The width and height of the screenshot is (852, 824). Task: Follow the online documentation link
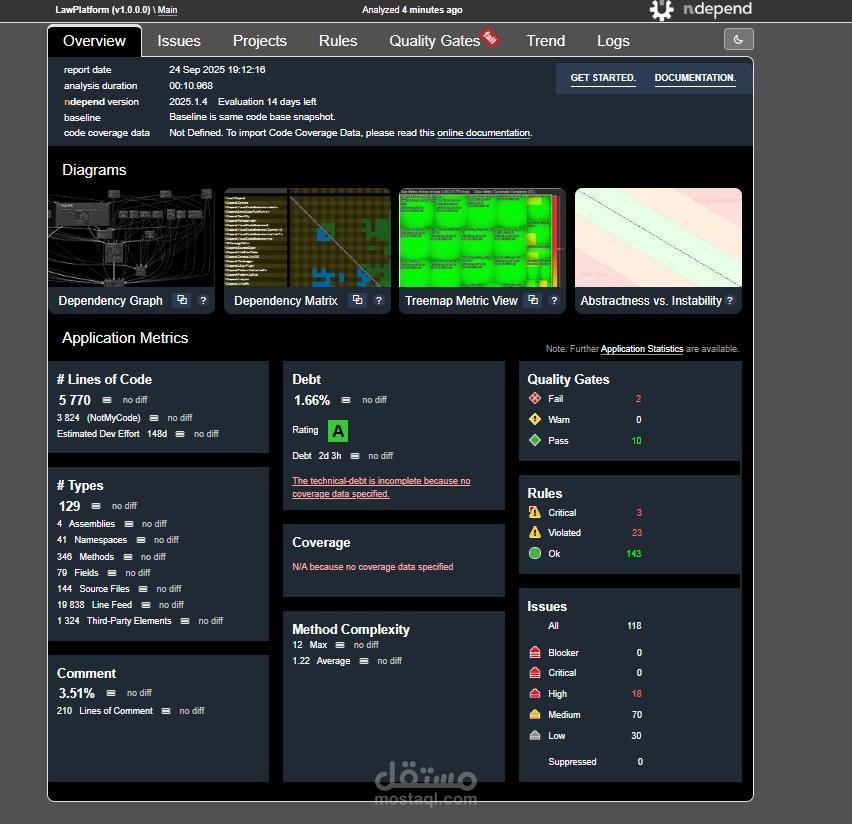(484, 133)
